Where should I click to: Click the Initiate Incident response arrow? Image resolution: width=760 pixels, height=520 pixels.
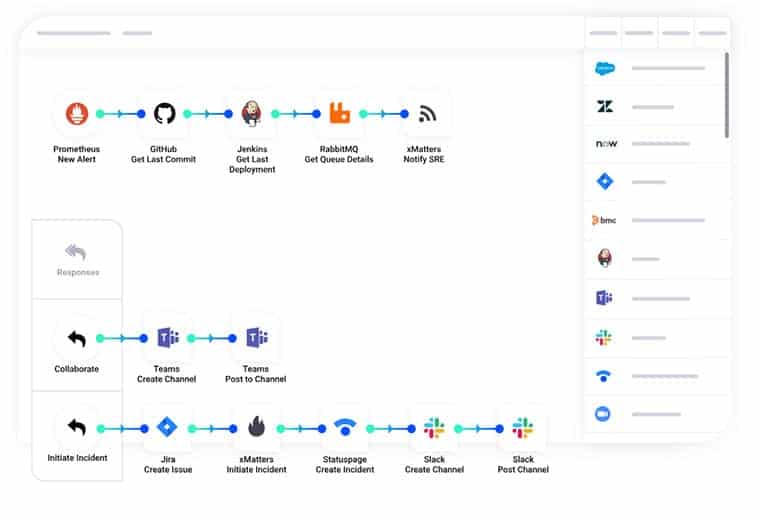[77, 428]
